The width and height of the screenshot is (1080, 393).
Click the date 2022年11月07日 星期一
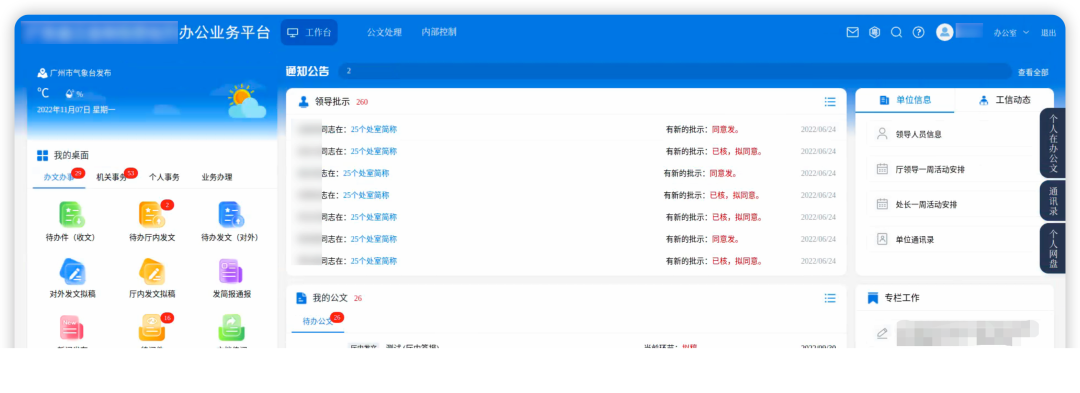tap(76, 109)
